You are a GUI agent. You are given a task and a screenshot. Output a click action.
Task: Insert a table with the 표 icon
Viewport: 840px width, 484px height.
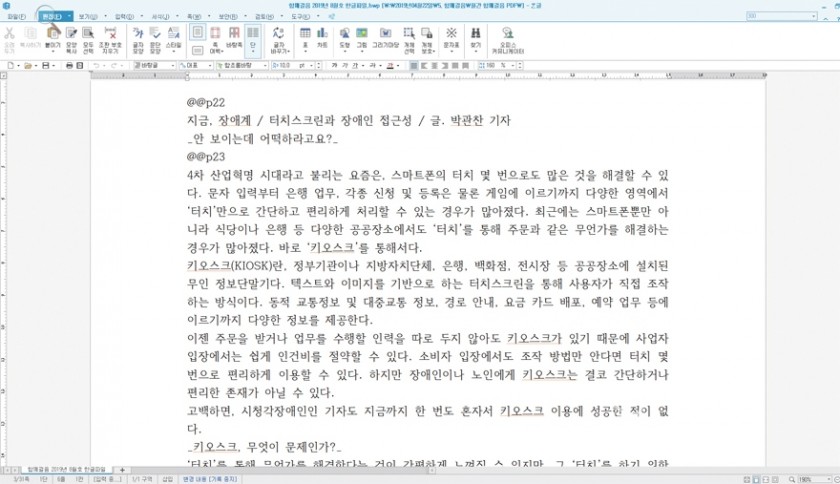coord(303,37)
